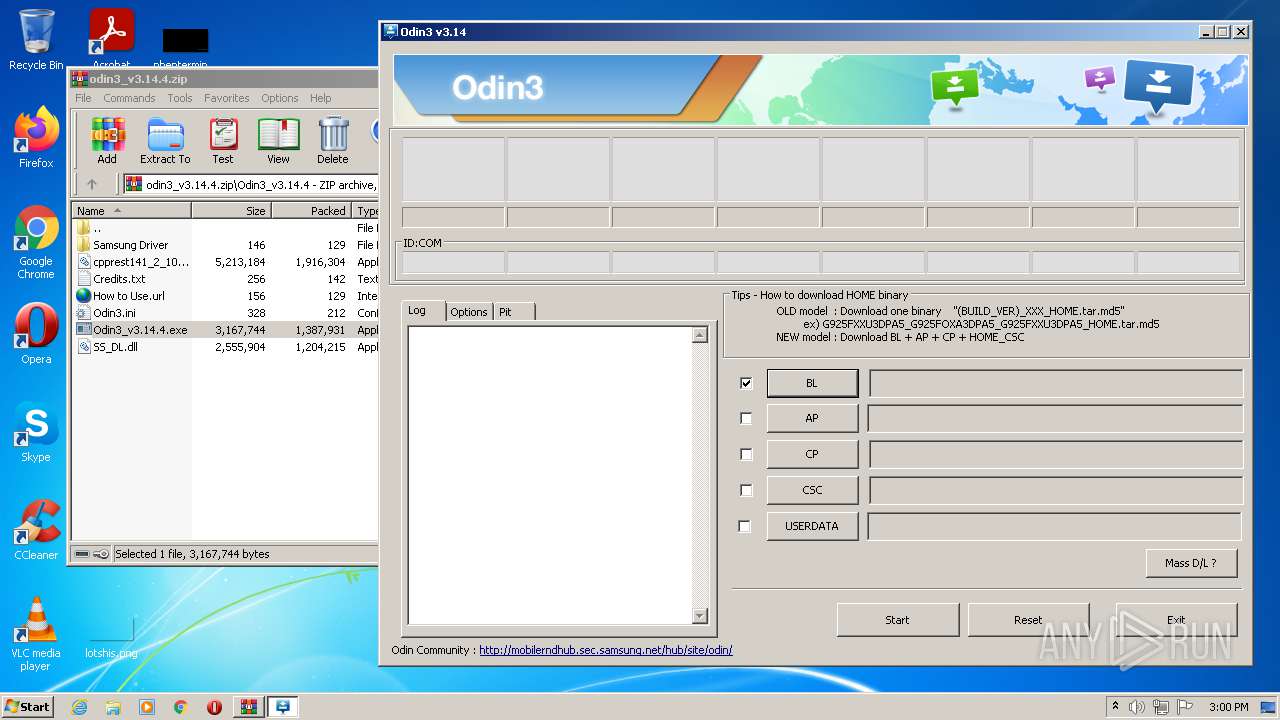Click the AP file path field
The height and width of the screenshot is (720, 1280).
click(x=1055, y=418)
